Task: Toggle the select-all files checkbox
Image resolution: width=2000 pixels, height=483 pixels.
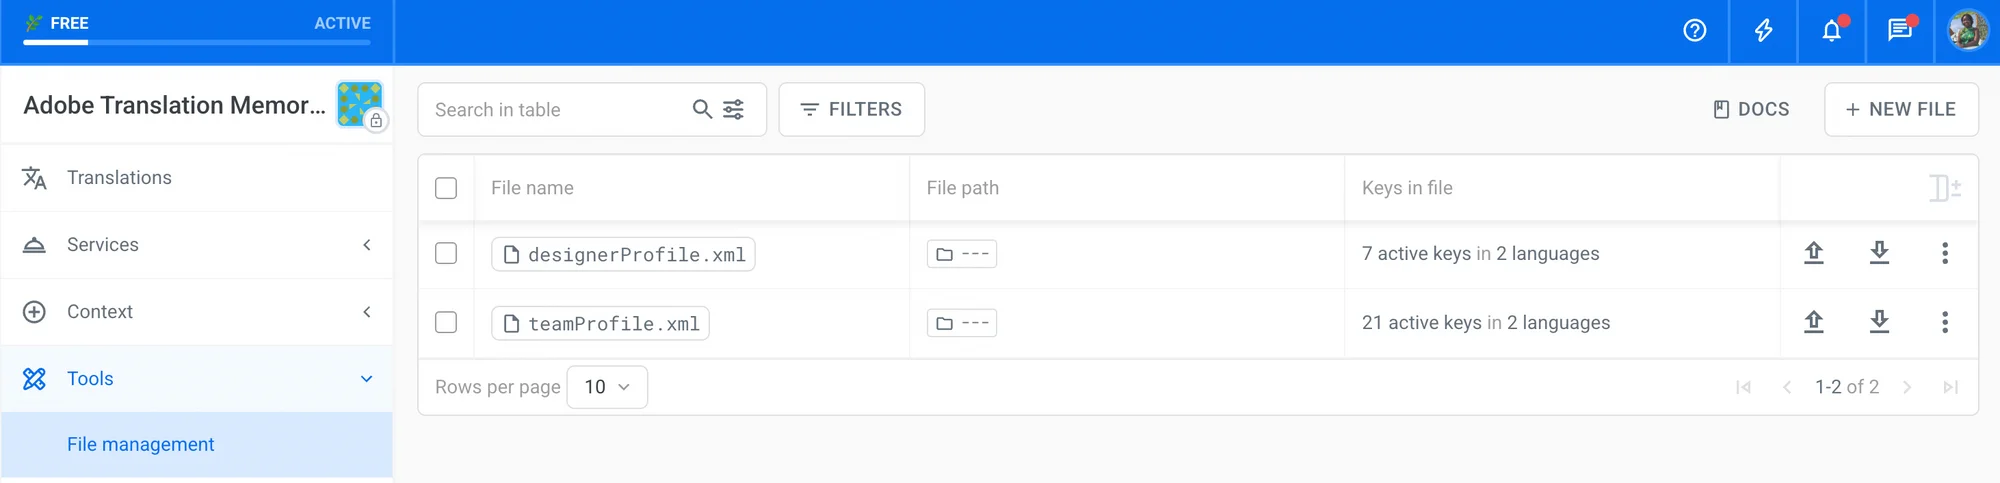Action: click(x=446, y=188)
